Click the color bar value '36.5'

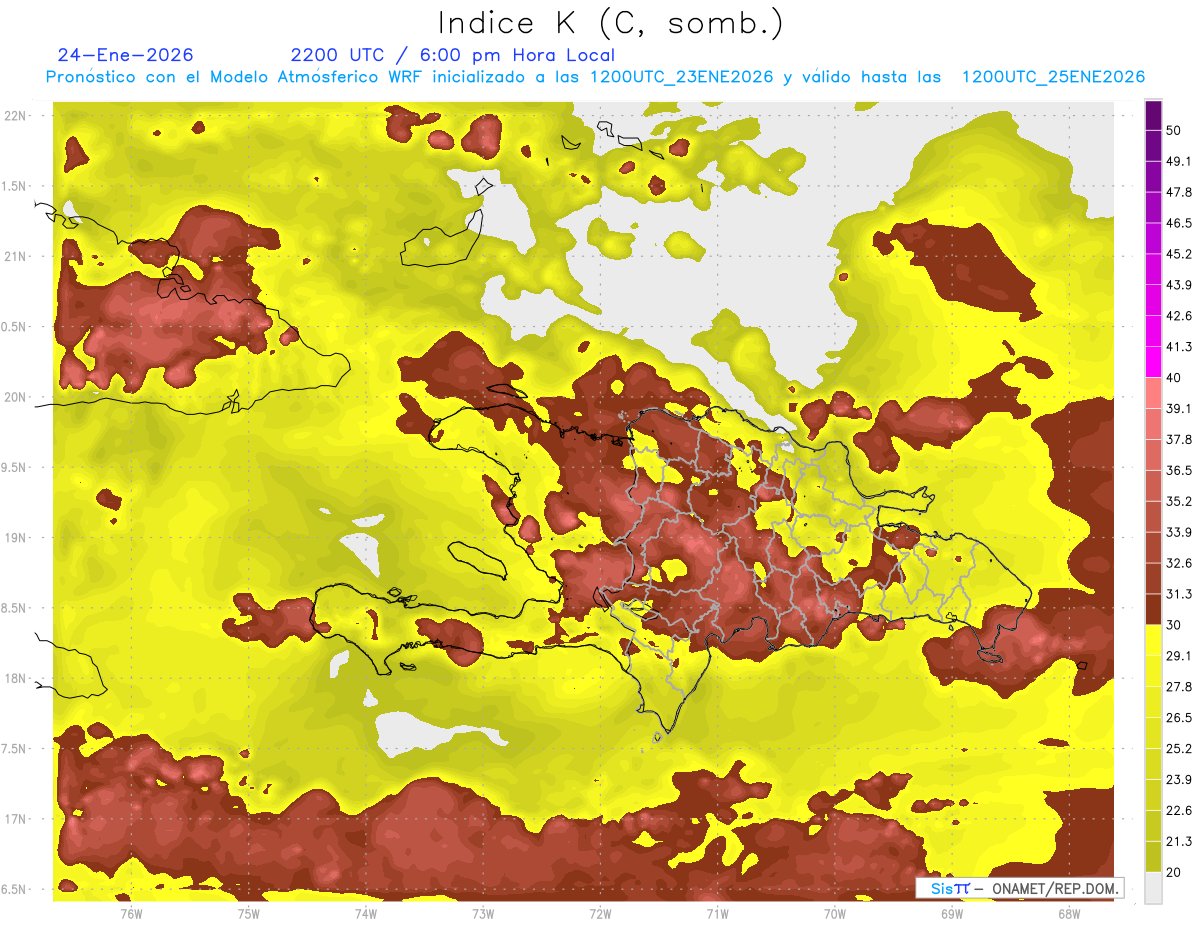[1179, 470]
